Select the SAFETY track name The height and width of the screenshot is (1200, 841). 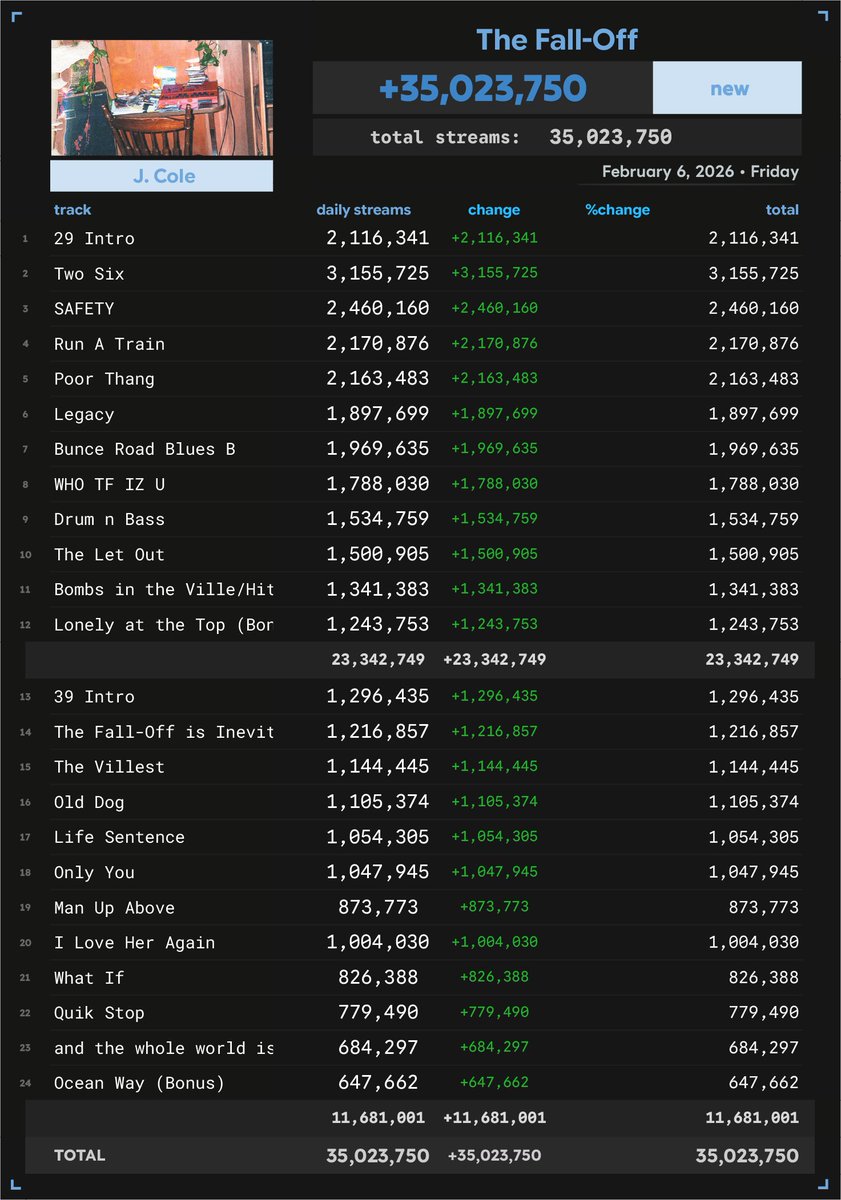click(84, 309)
